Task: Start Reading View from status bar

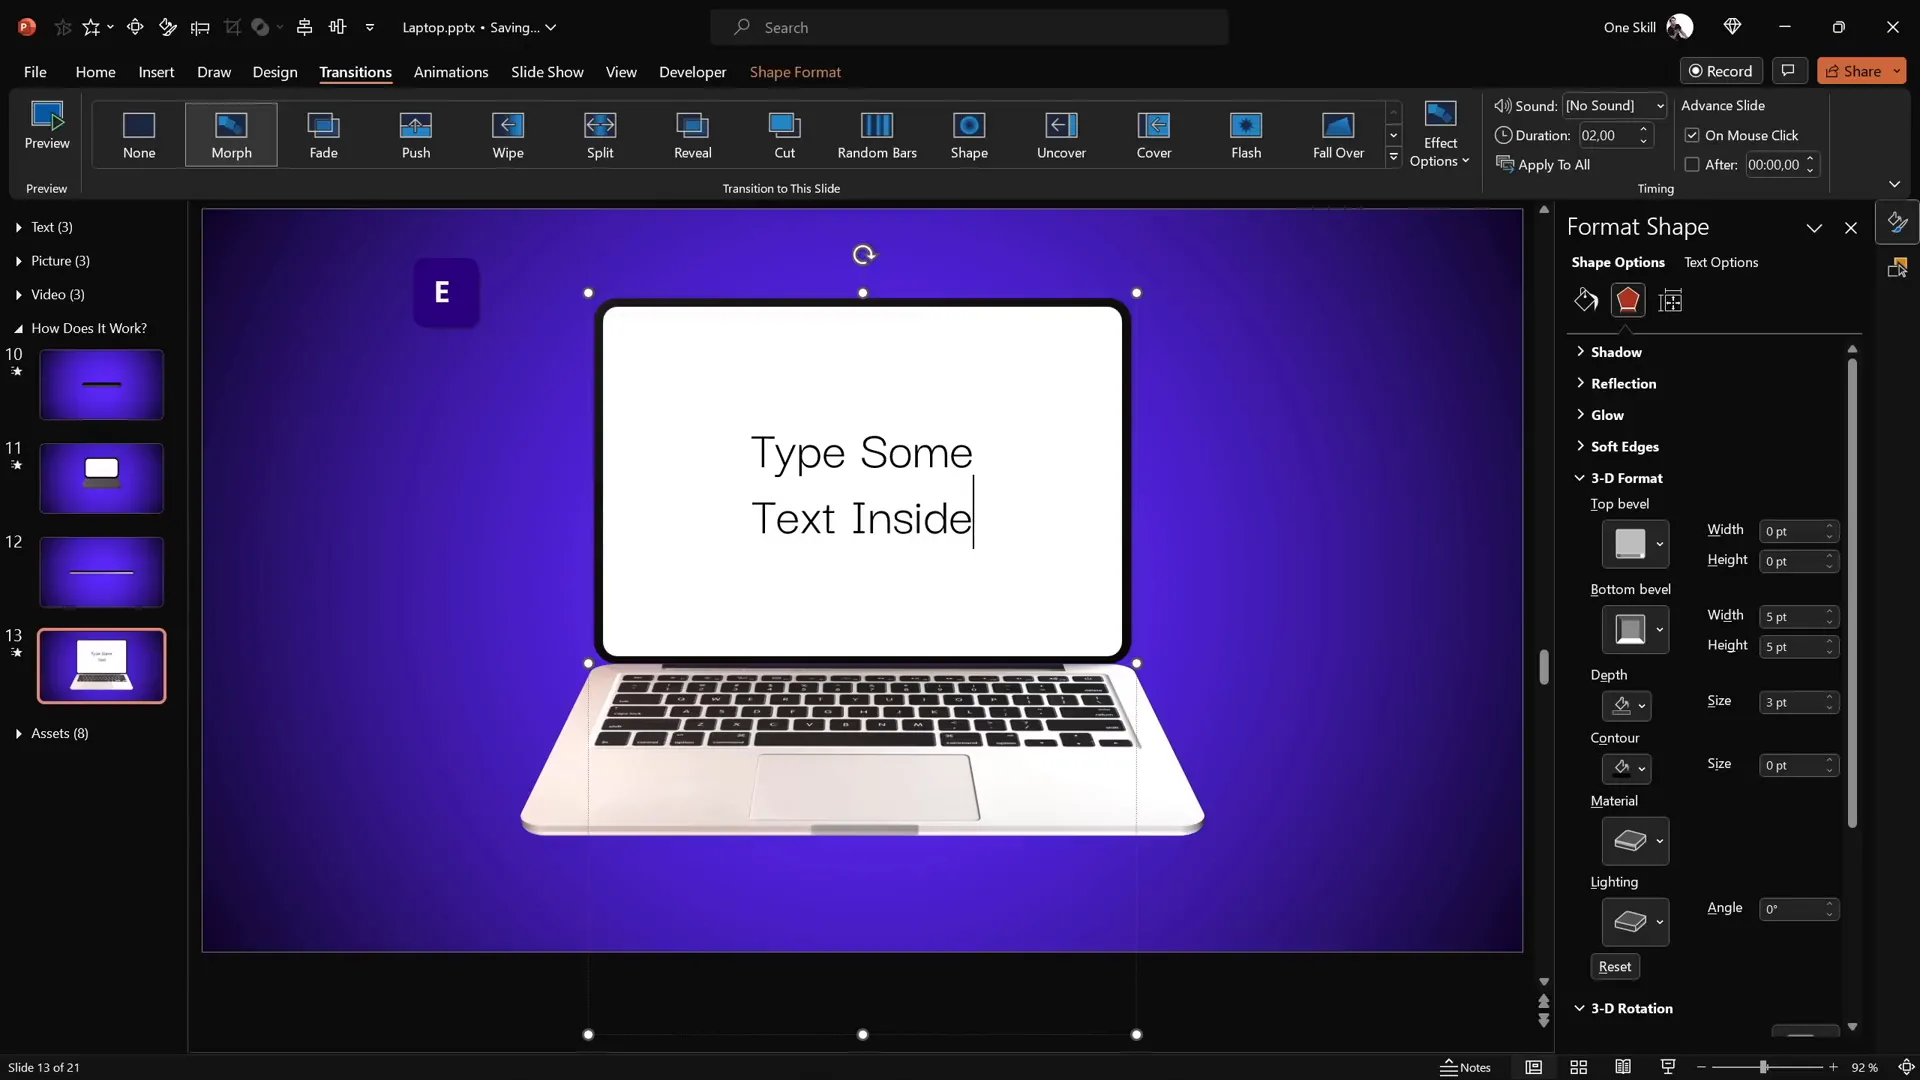Action: coord(1623,1067)
